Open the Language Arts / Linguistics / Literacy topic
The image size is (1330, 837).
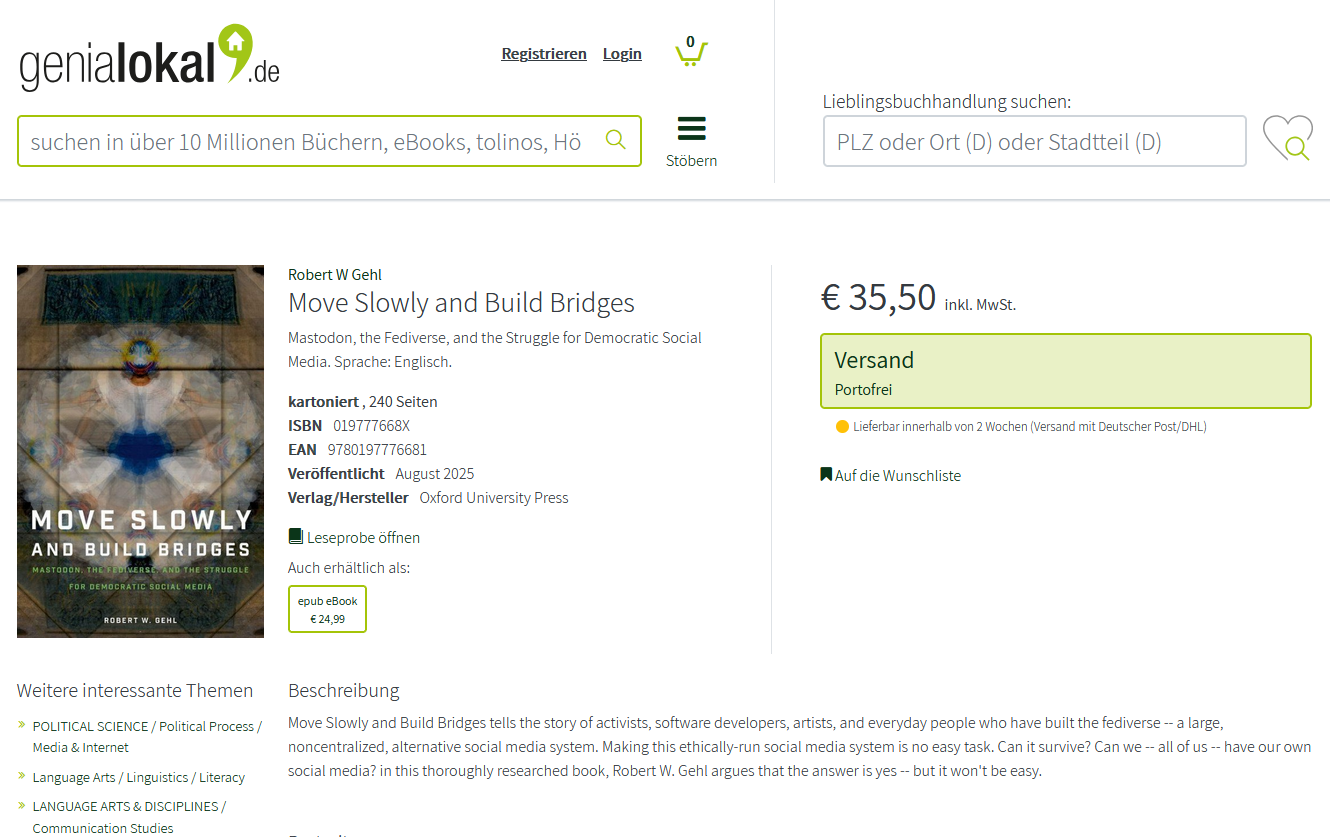138,777
